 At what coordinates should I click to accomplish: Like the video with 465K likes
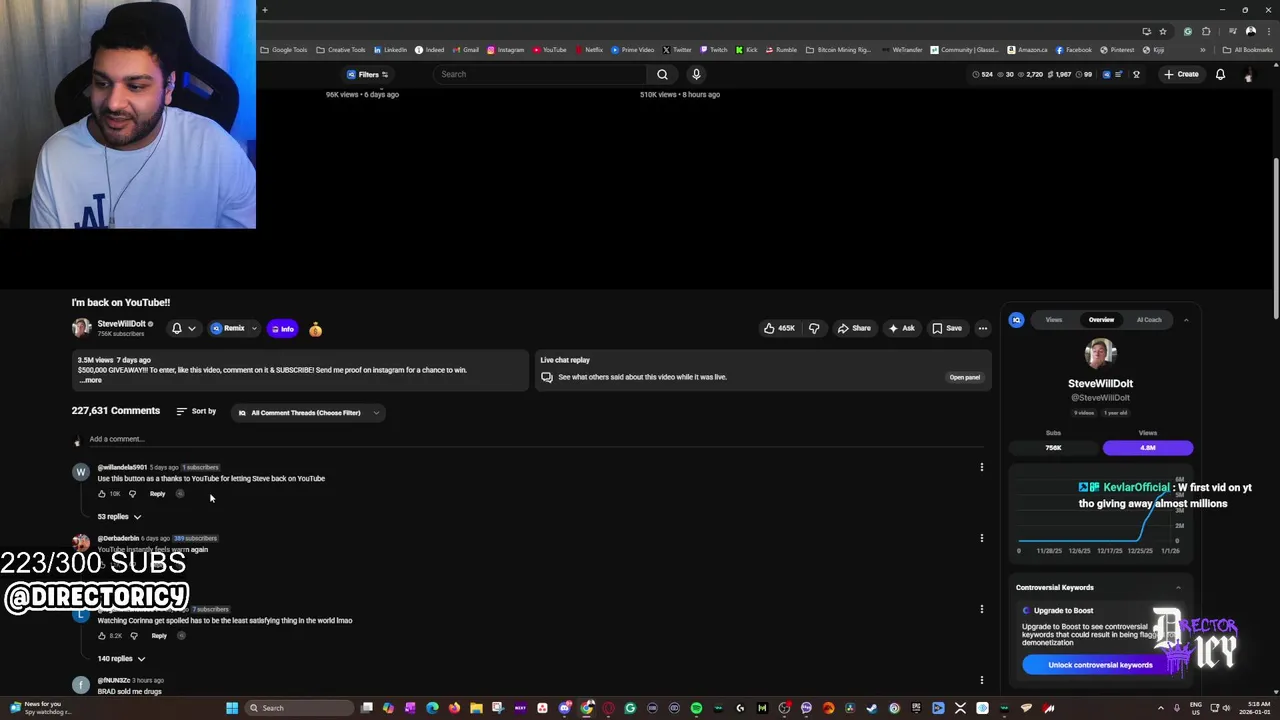[x=779, y=328]
